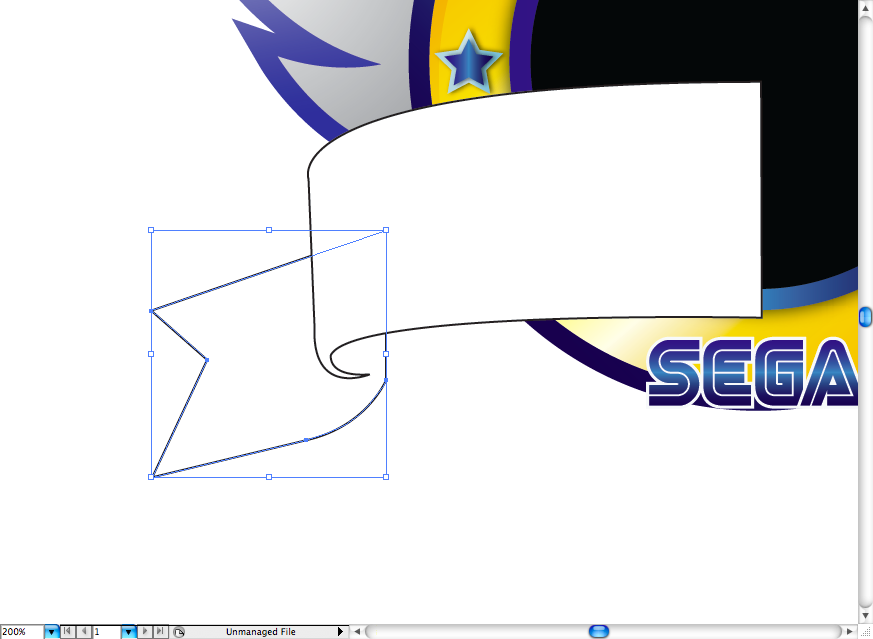
Task: Click the horizontal scrollbar thumb
Action: click(x=599, y=631)
